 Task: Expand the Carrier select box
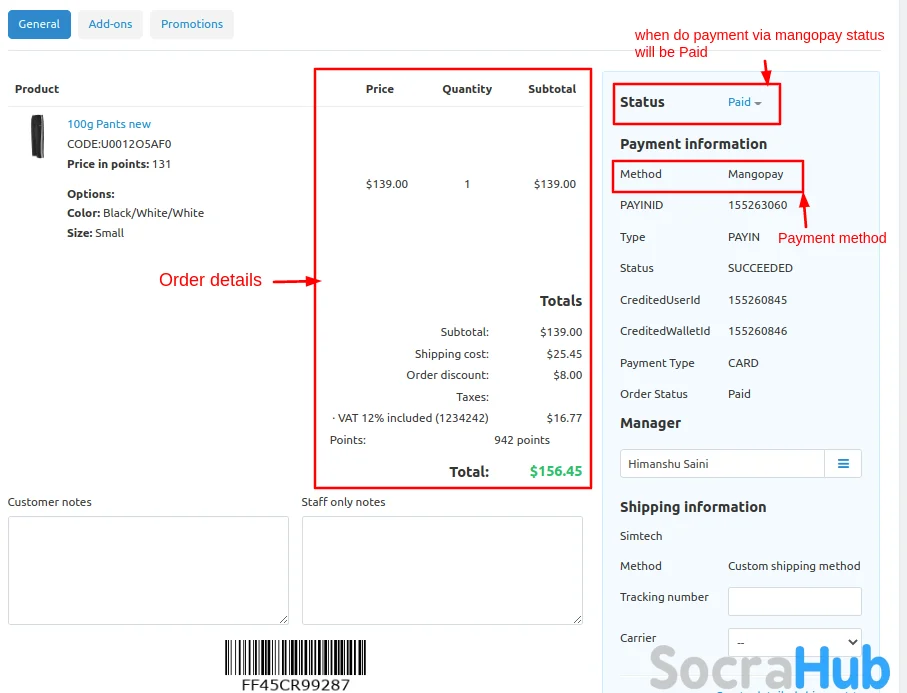click(x=794, y=640)
